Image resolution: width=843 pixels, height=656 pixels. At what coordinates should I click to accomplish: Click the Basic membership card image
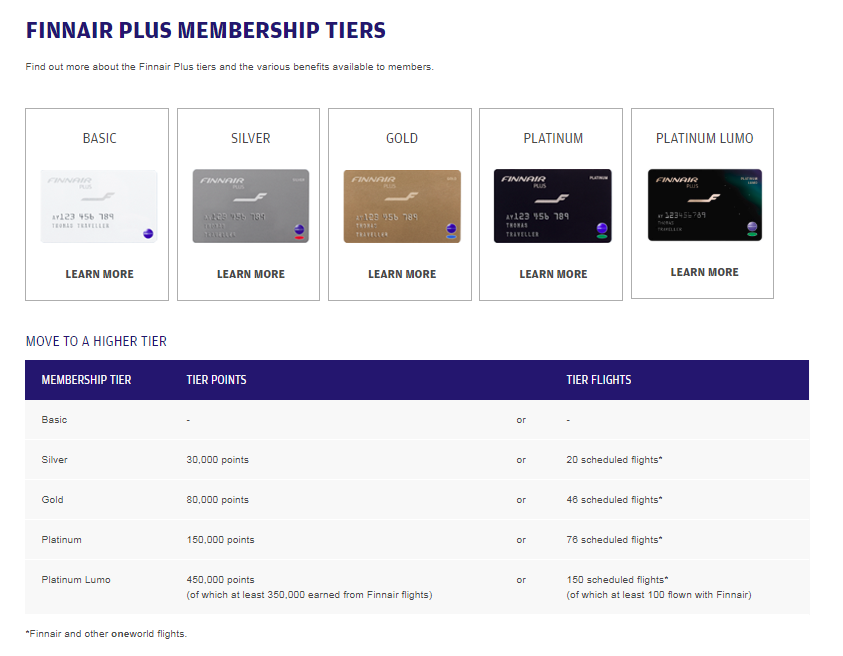click(x=99, y=206)
